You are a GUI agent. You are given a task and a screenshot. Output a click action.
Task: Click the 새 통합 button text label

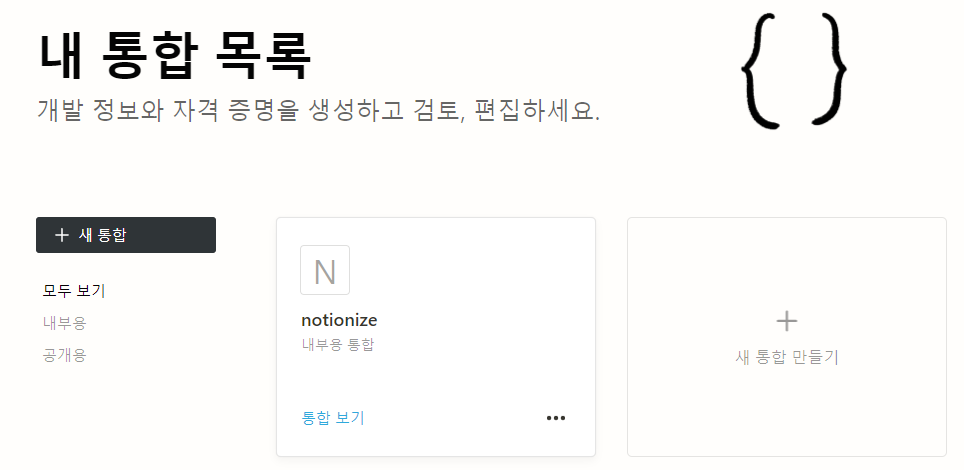pyautogui.click(x=103, y=235)
